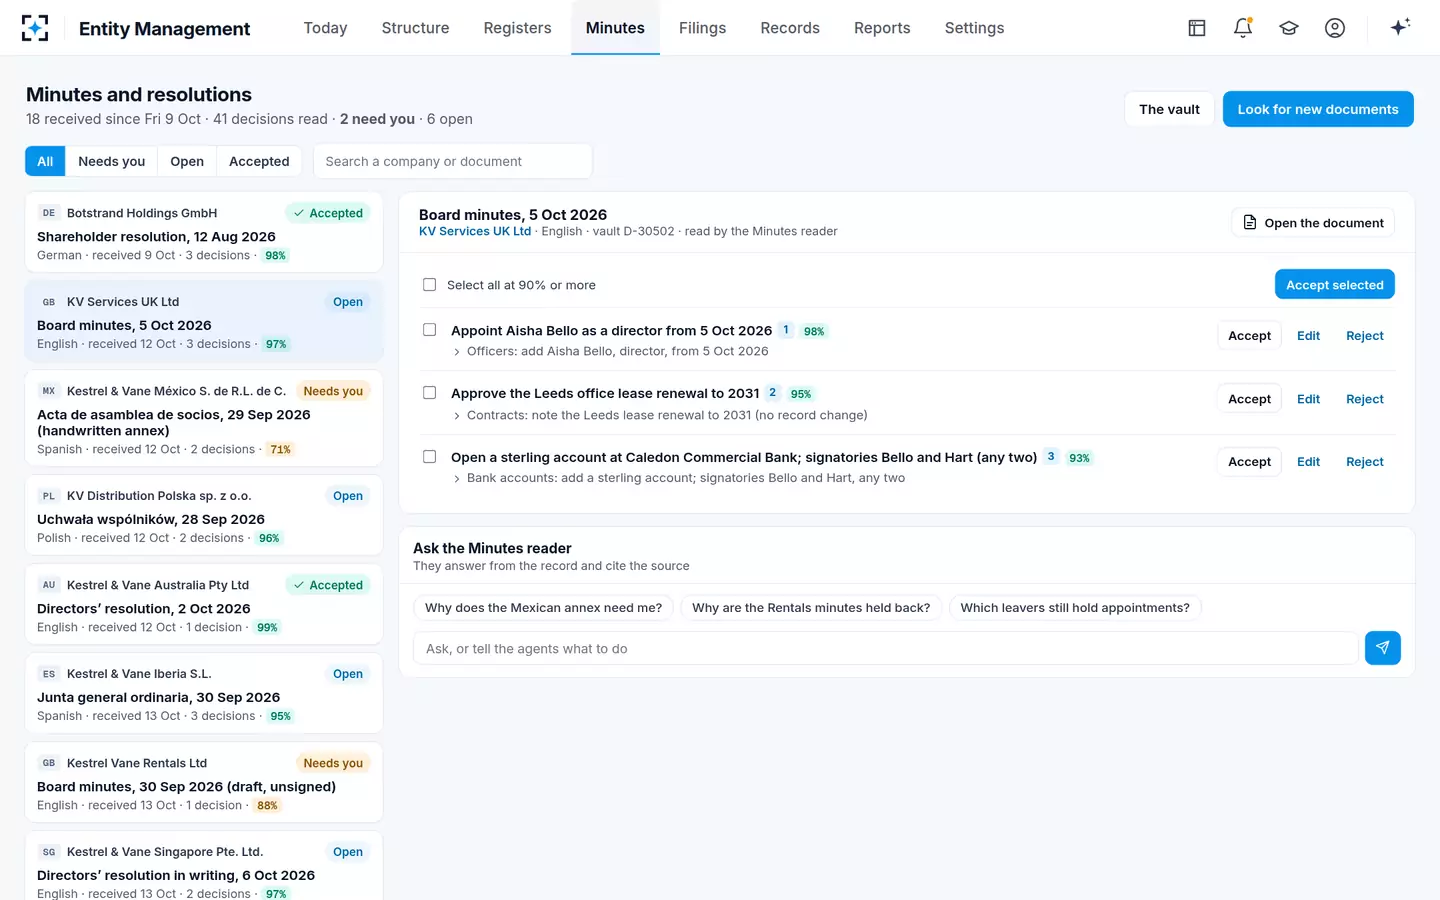Click the send arrow button in Ask box

click(1382, 648)
